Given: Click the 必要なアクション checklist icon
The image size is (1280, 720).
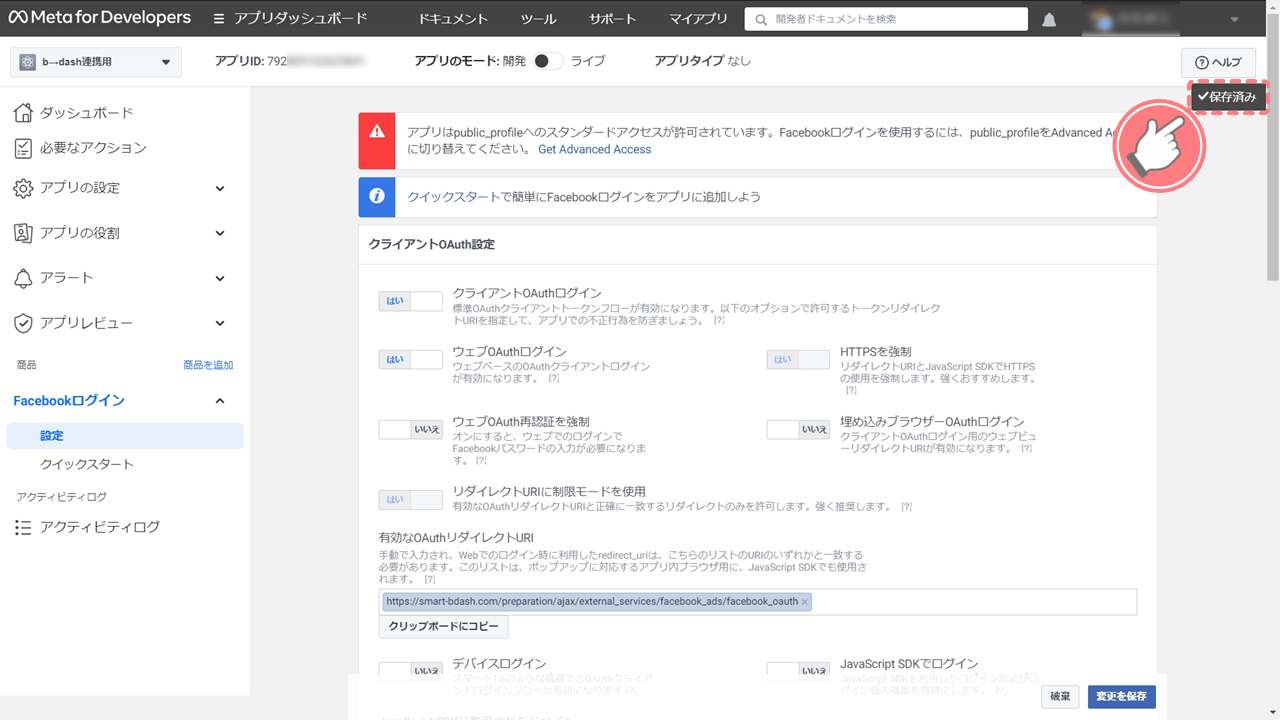Looking at the screenshot, I should pyautogui.click(x=23, y=148).
